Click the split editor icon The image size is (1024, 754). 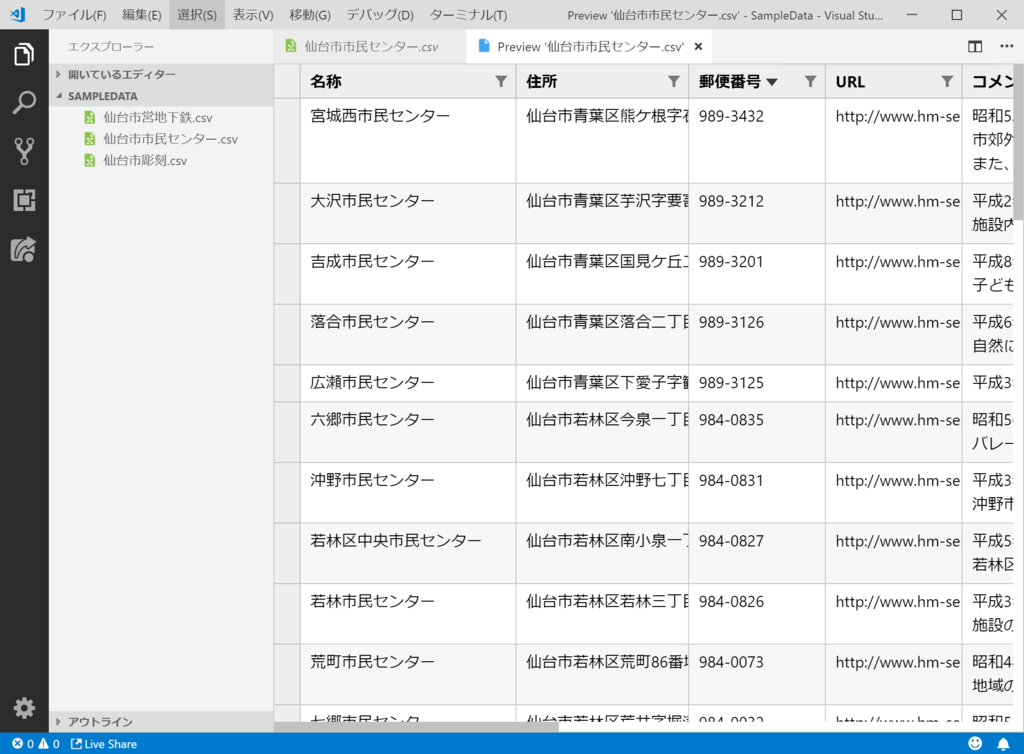974,46
